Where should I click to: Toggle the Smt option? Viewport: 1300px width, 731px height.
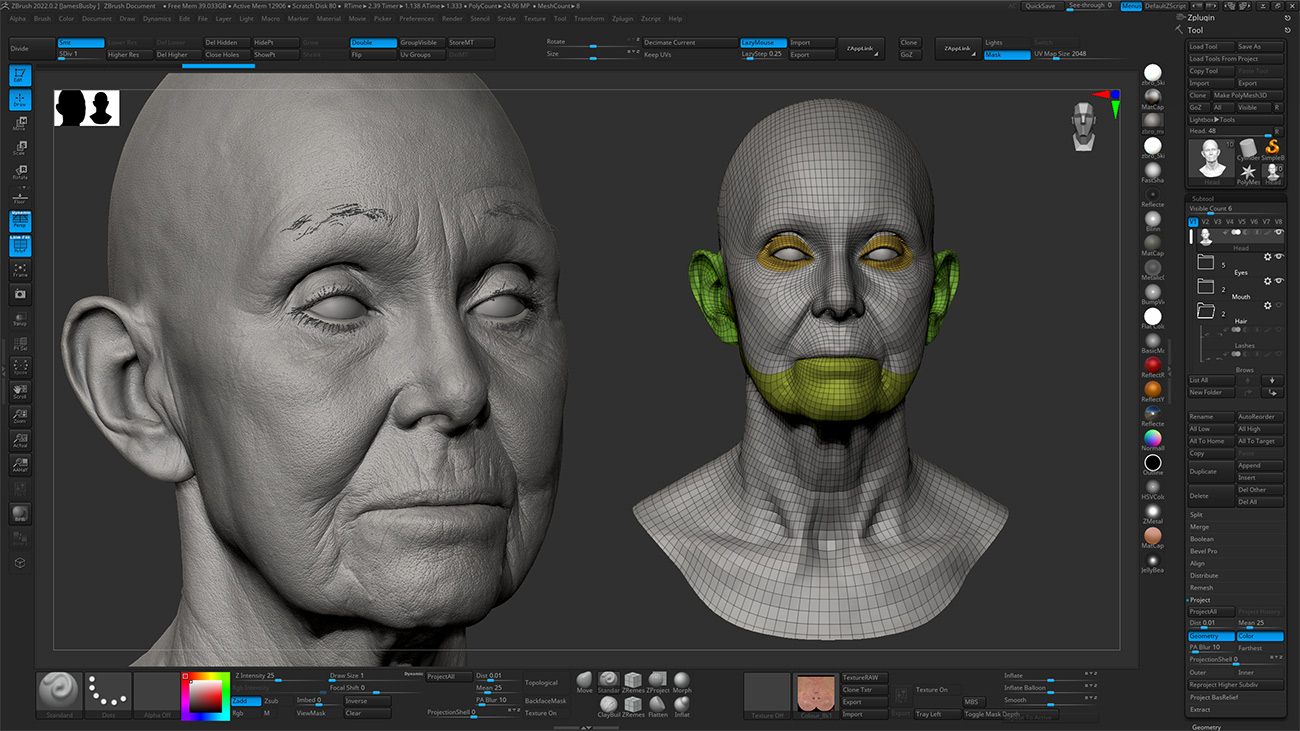[x=81, y=43]
